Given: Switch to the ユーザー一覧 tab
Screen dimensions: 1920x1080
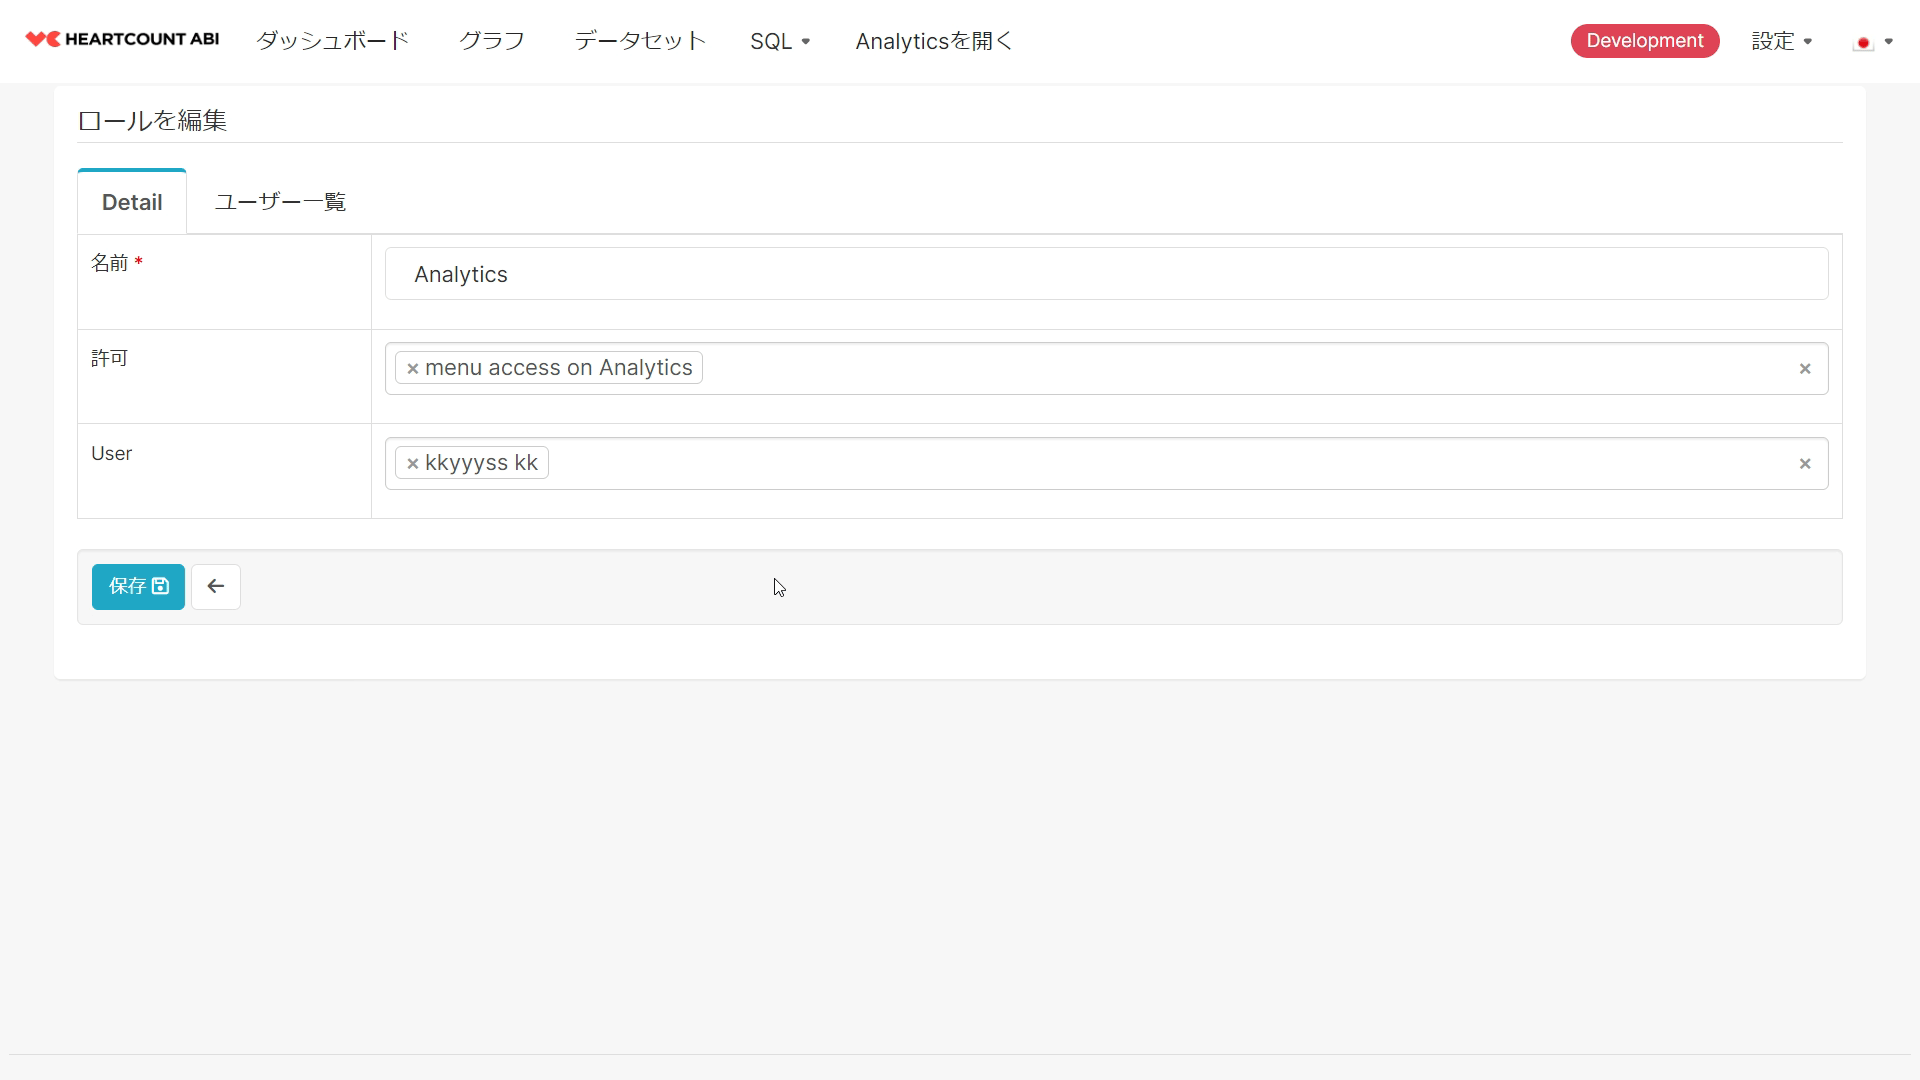Looking at the screenshot, I should (280, 202).
